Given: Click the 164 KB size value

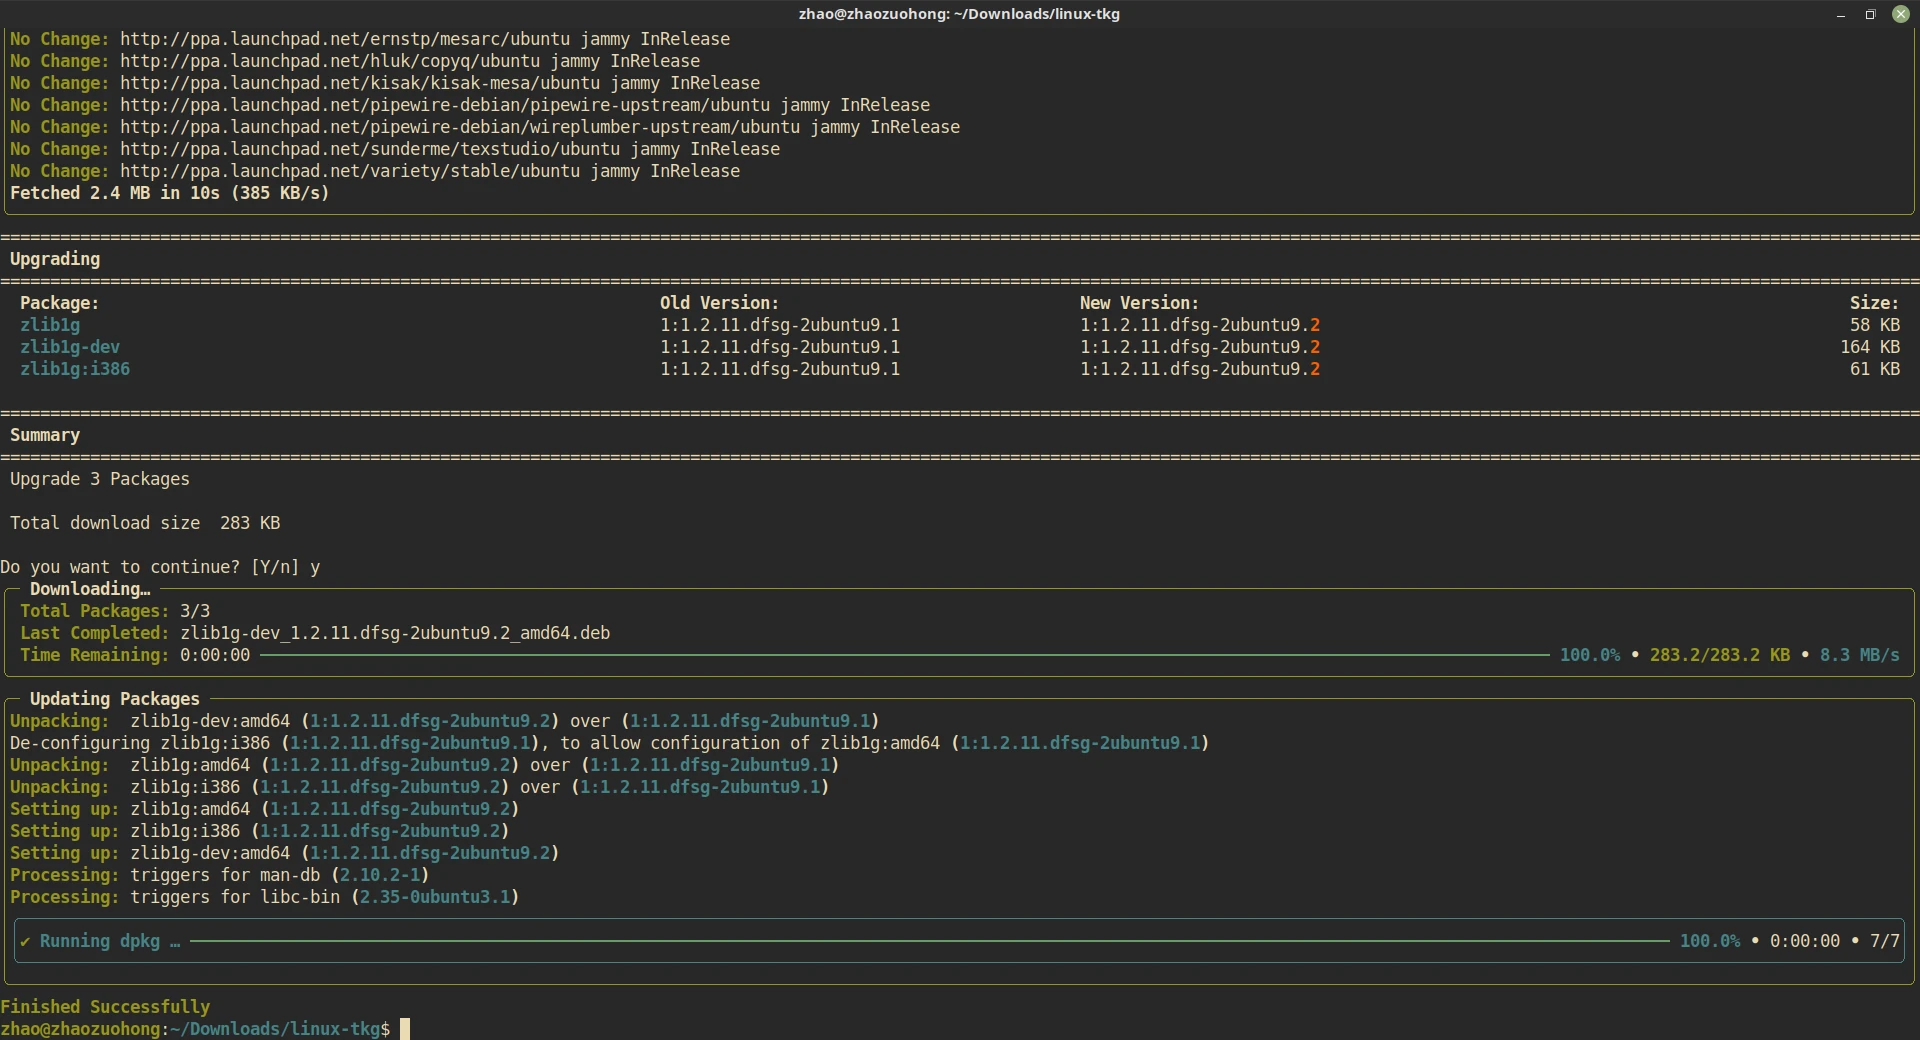Looking at the screenshot, I should (x=1870, y=347).
